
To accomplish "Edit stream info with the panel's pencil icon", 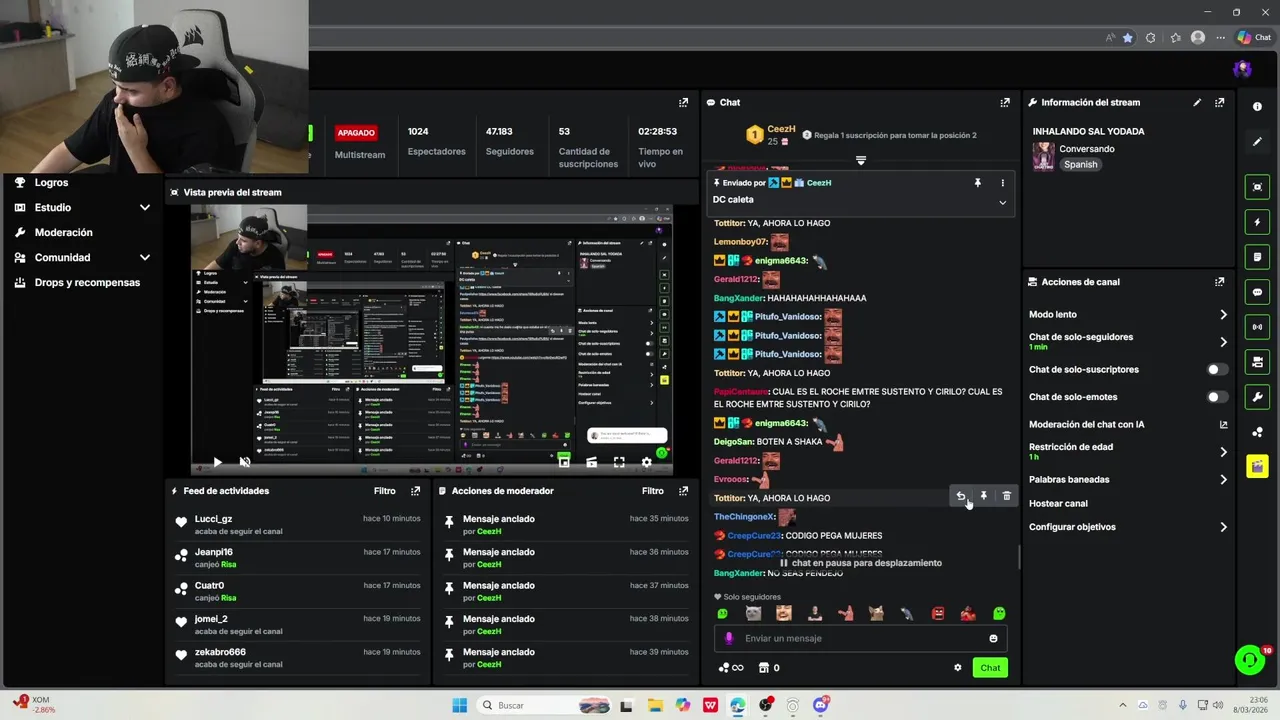I will coord(1197,102).
